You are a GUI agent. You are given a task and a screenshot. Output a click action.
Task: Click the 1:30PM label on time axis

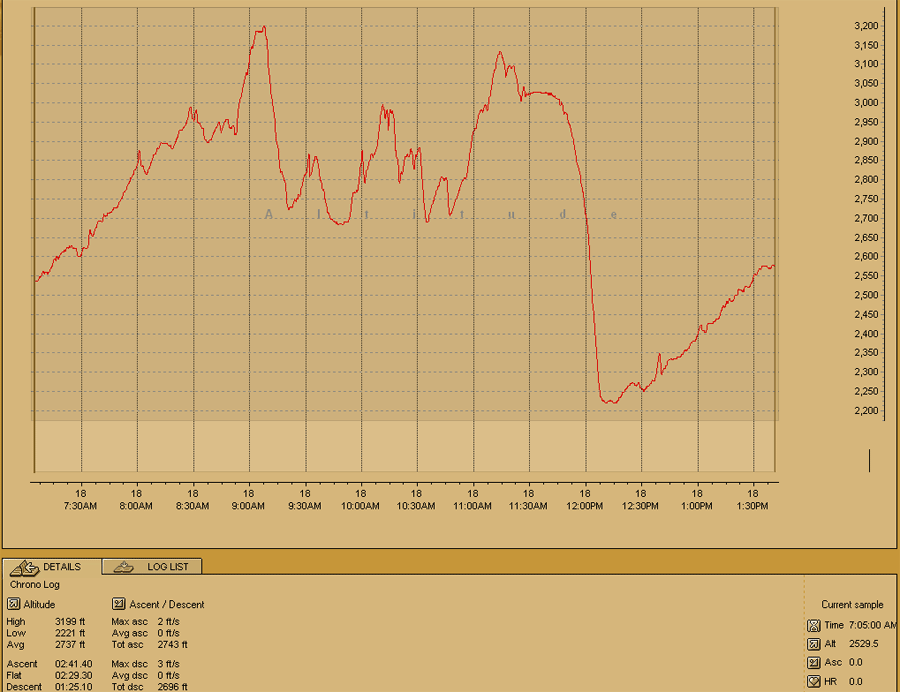click(x=752, y=506)
